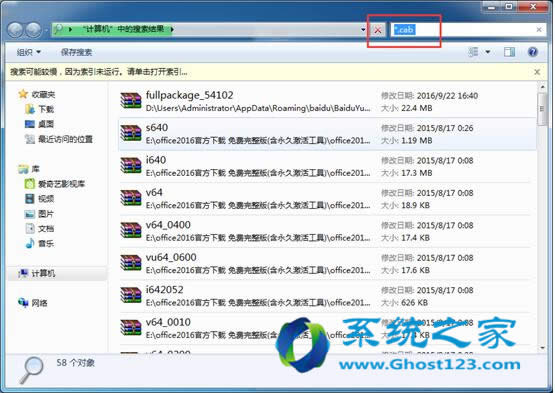Image resolution: width=555 pixels, height=393 pixels.
Task: Click the 17.3 MB size text
Action: tap(417, 173)
